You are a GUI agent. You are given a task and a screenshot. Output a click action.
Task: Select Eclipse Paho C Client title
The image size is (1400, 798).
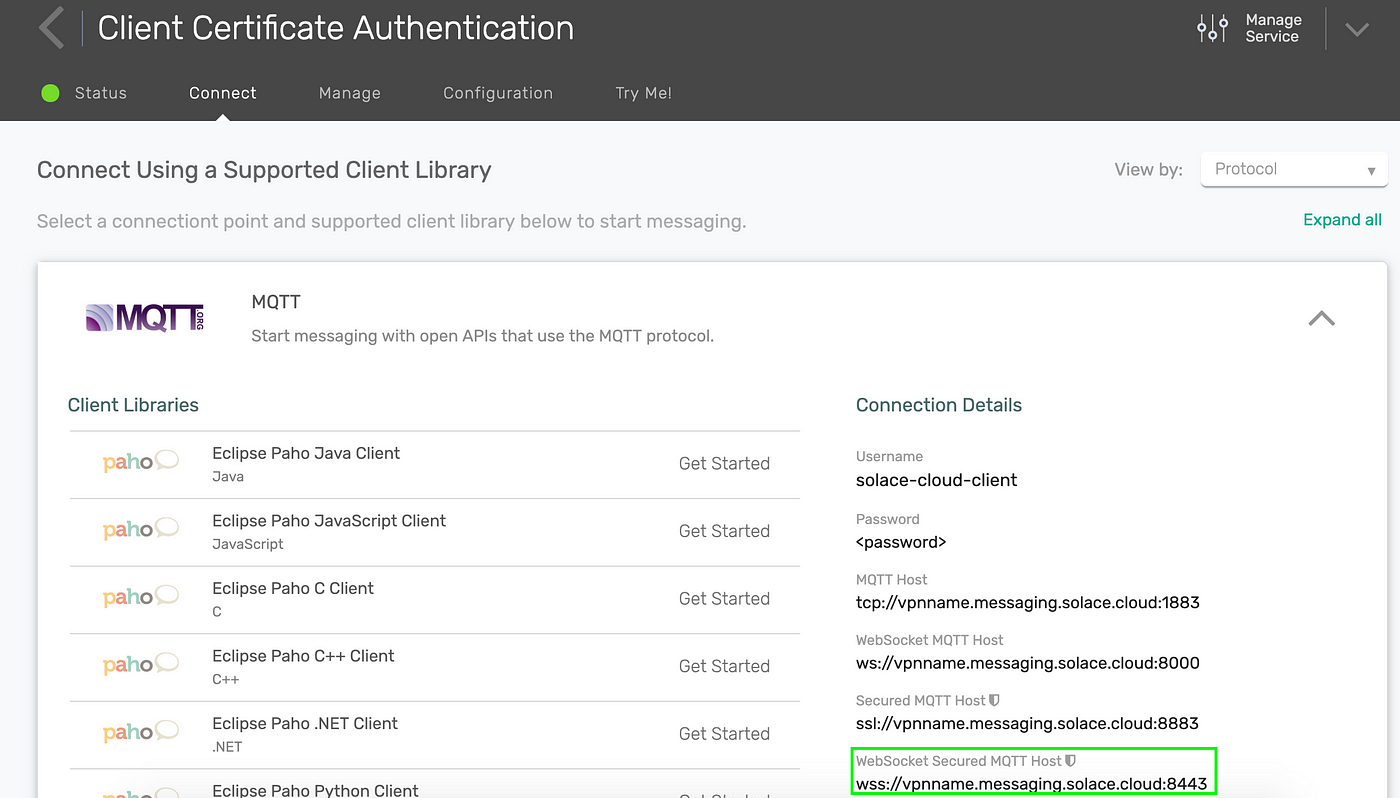click(293, 588)
